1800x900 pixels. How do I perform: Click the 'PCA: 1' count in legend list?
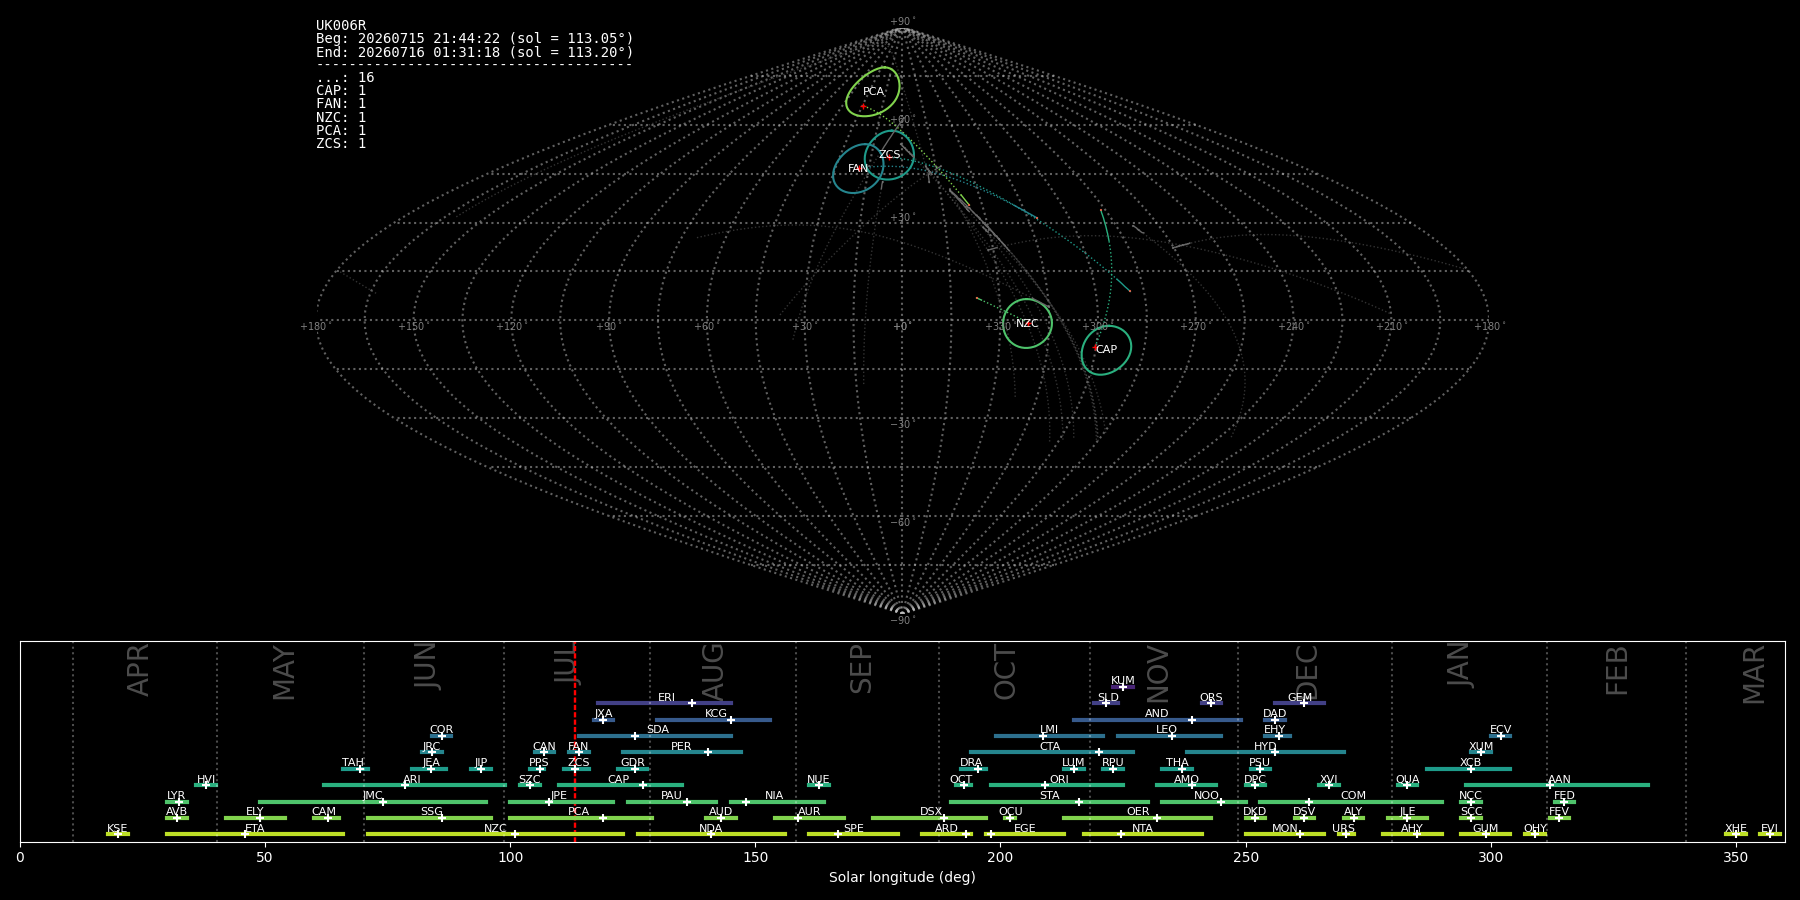[x=341, y=130]
